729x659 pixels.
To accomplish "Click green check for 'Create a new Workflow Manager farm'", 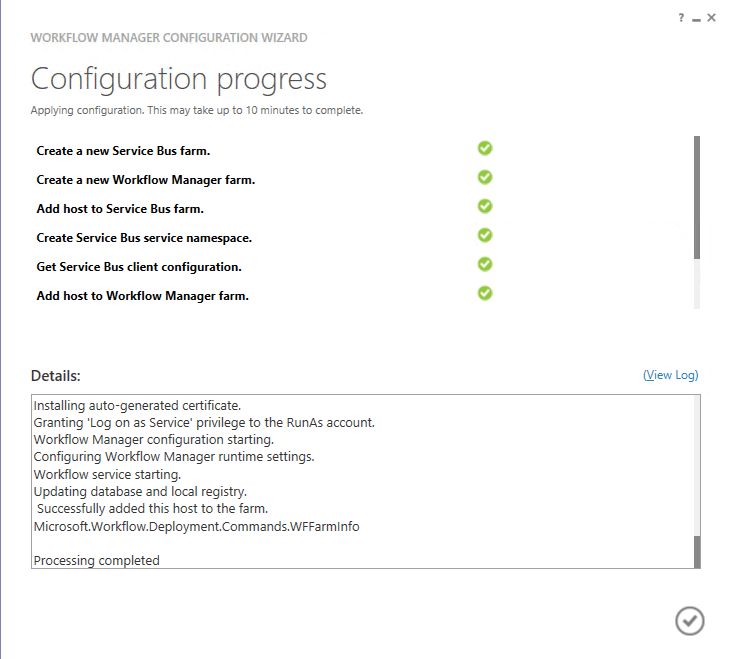I will pyautogui.click(x=485, y=177).
